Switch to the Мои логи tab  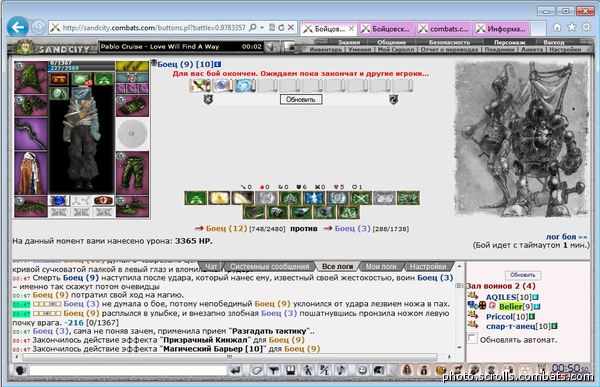point(381,266)
